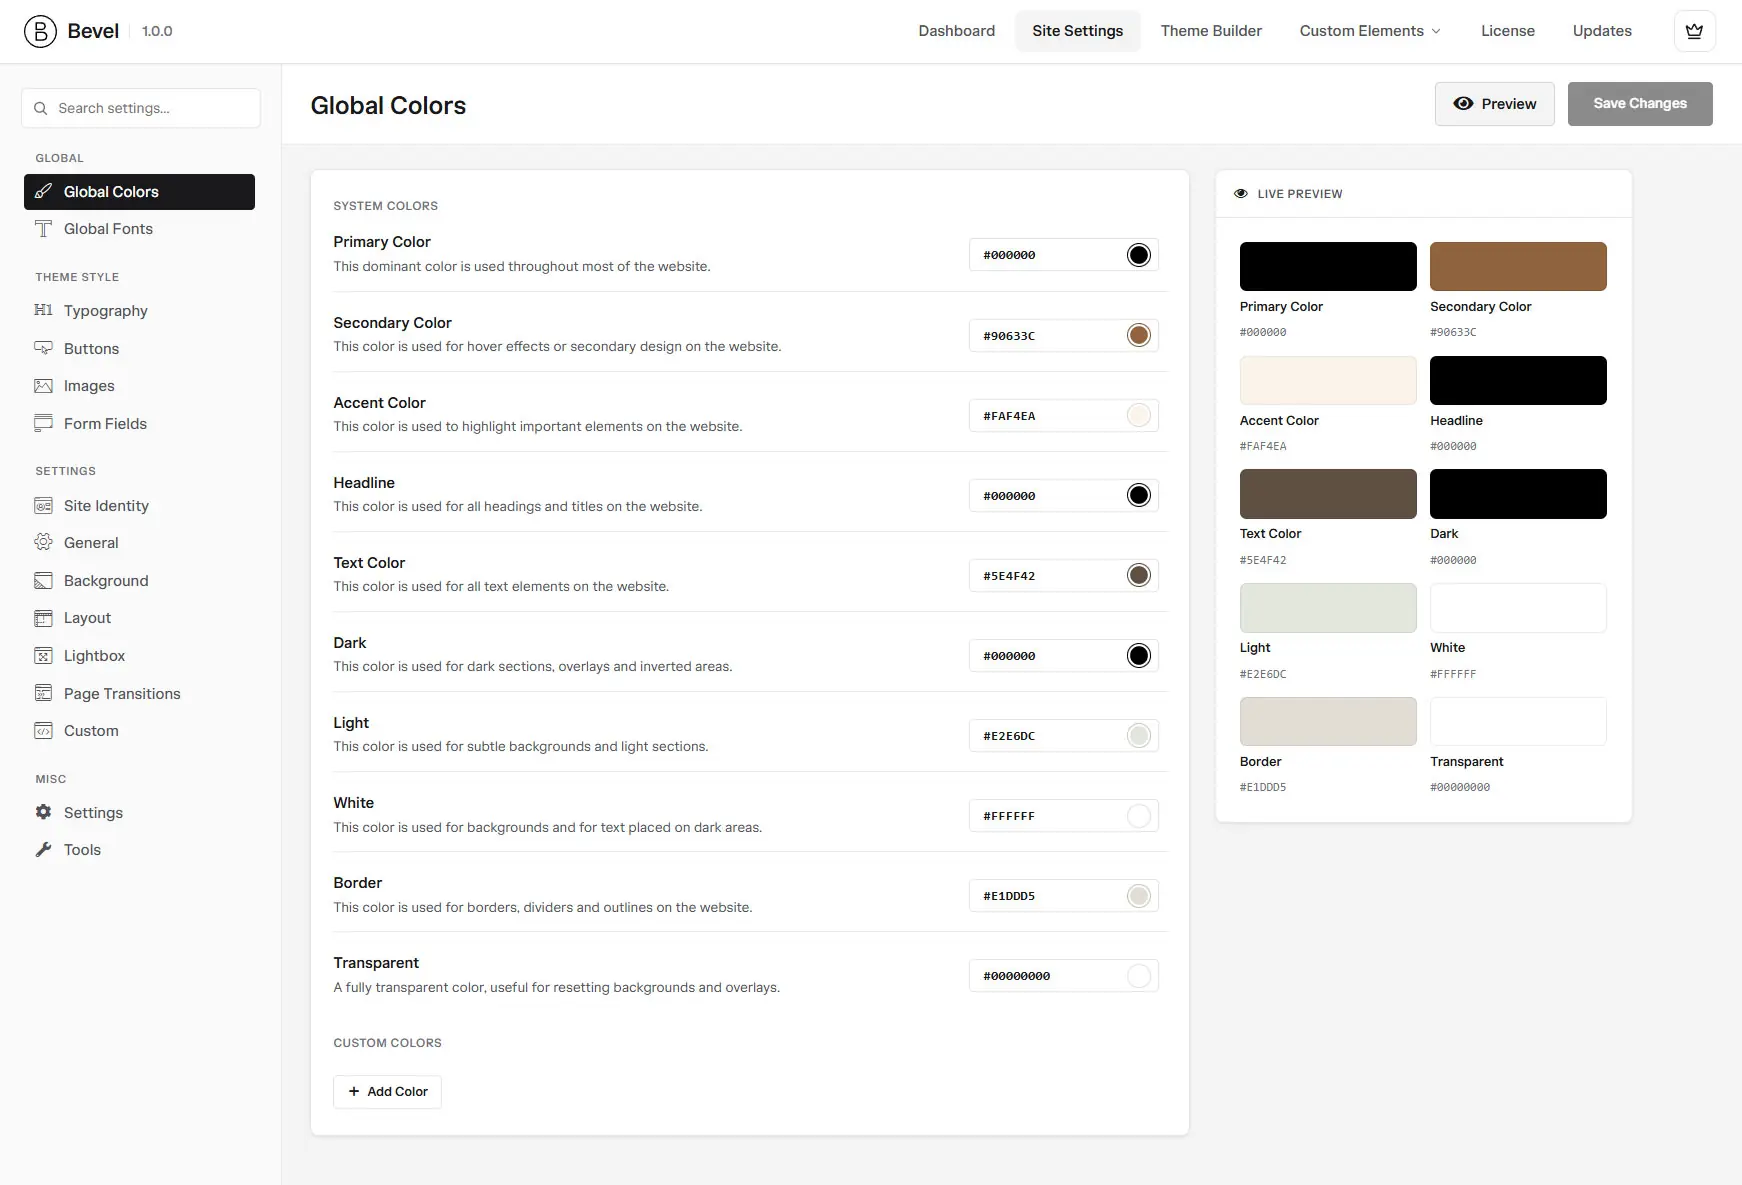This screenshot has width=1742, height=1185.
Task: Open Border color picker swatch
Action: (x=1139, y=895)
